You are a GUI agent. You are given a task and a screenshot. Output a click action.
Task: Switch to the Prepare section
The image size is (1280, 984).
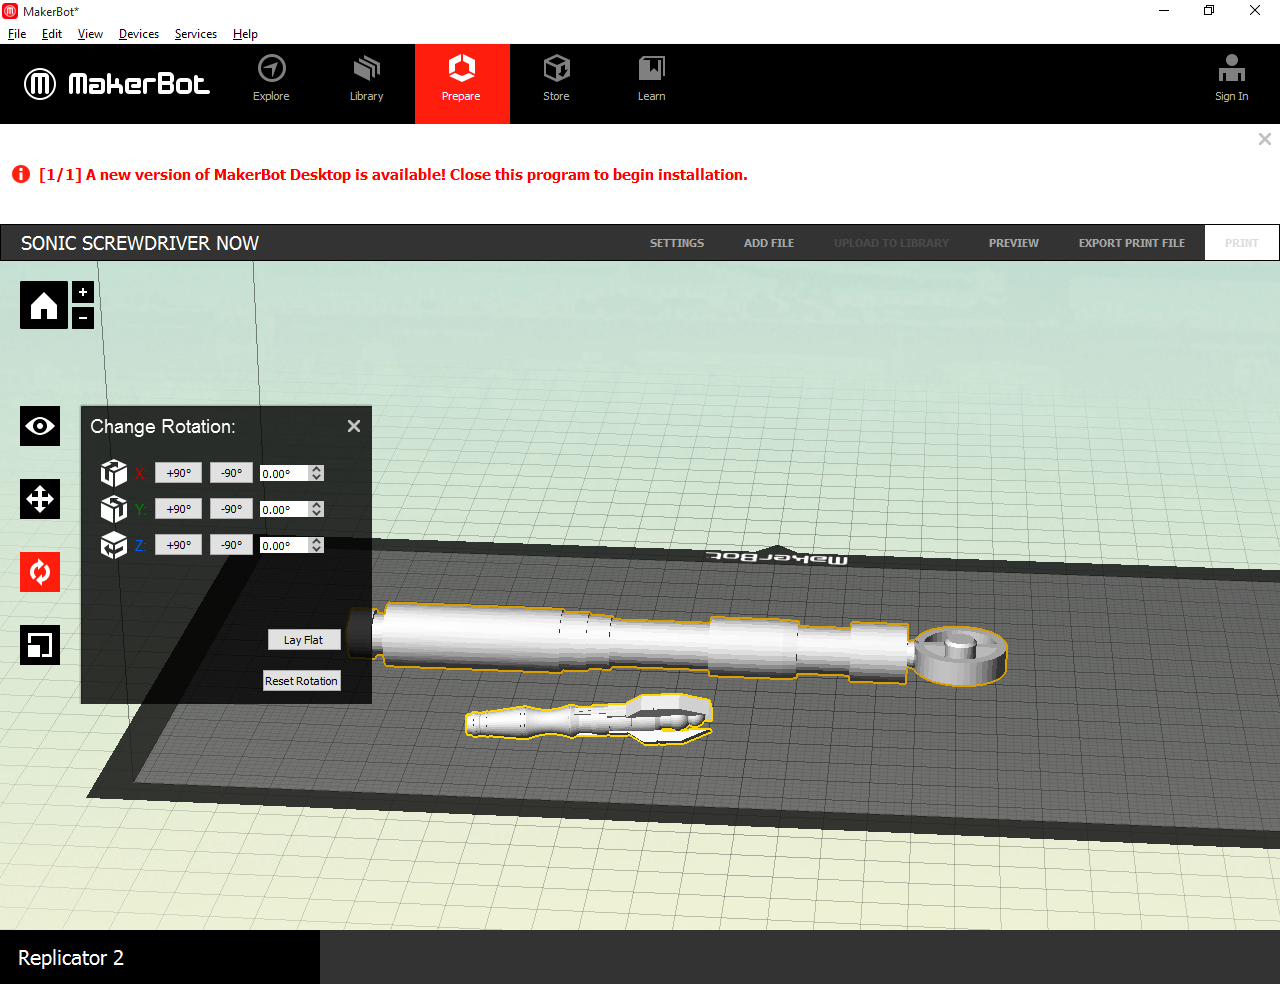click(462, 84)
